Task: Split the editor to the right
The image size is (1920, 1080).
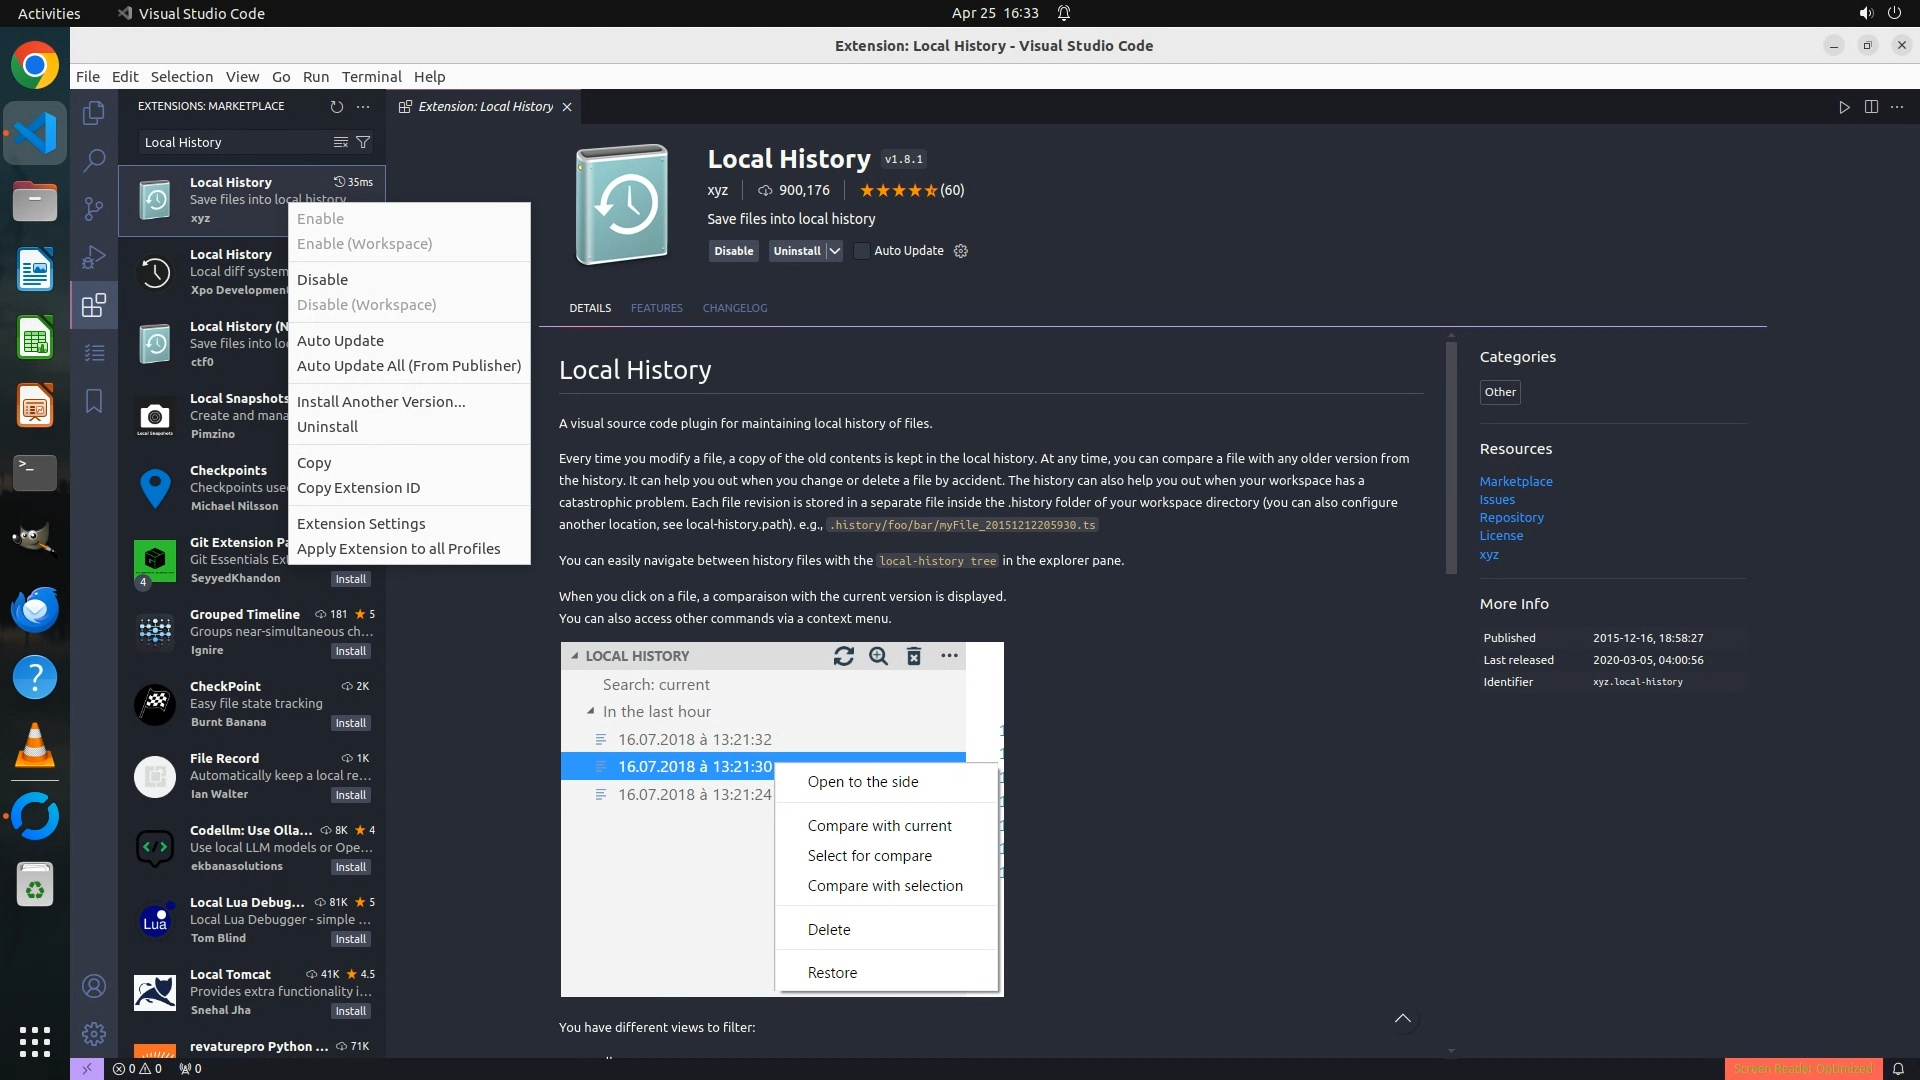Action: [x=1871, y=107]
